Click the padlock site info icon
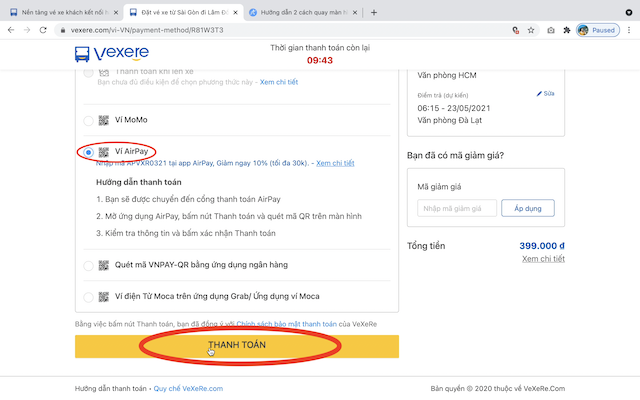The height and width of the screenshot is (400, 640). 63,30
